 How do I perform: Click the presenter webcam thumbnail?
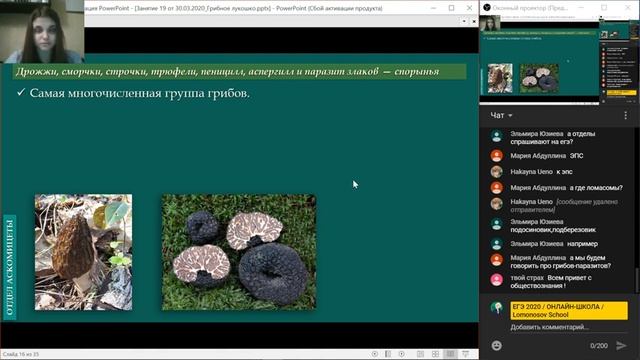[x=42, y=31]
